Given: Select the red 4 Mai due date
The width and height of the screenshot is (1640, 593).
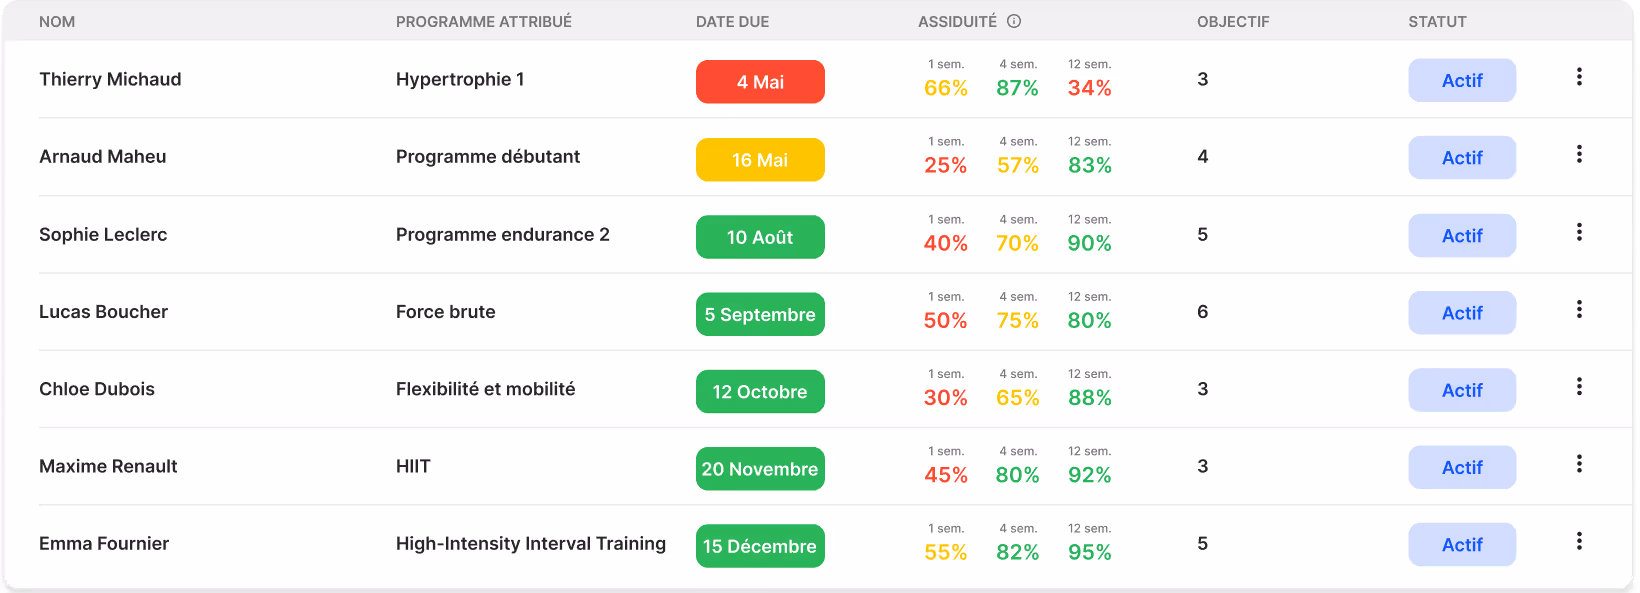Looking at the screenshot, I should click(760, 82).
